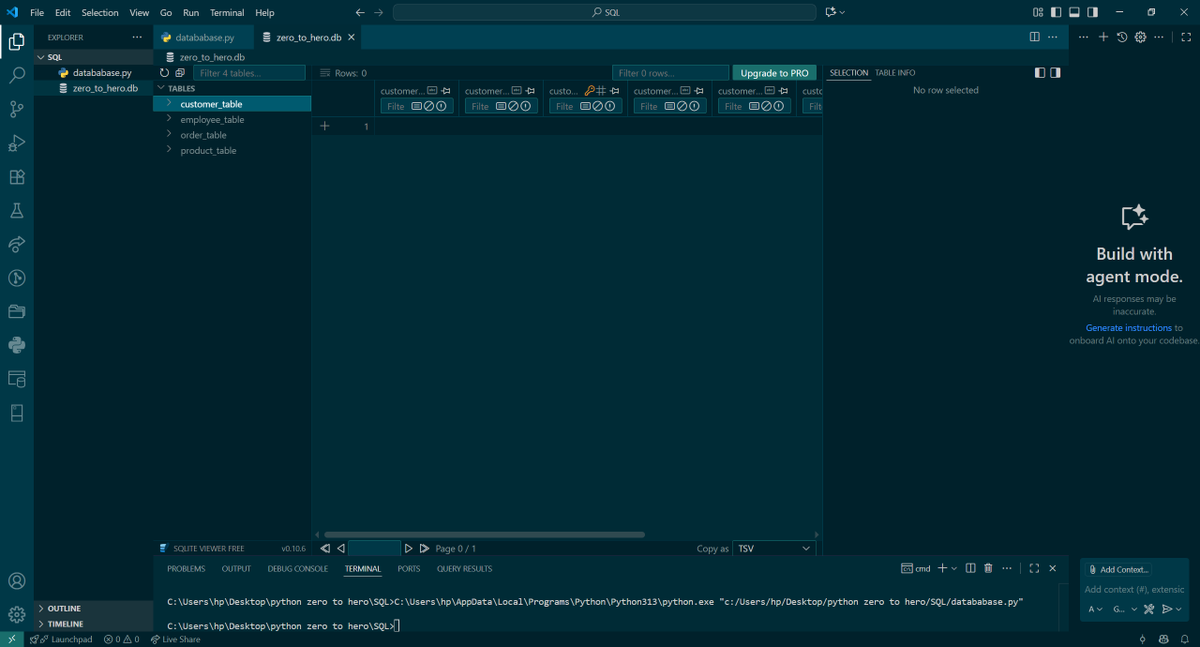Open the Testing flask icon view
1200x647 pixels.
tap(17, 211)
